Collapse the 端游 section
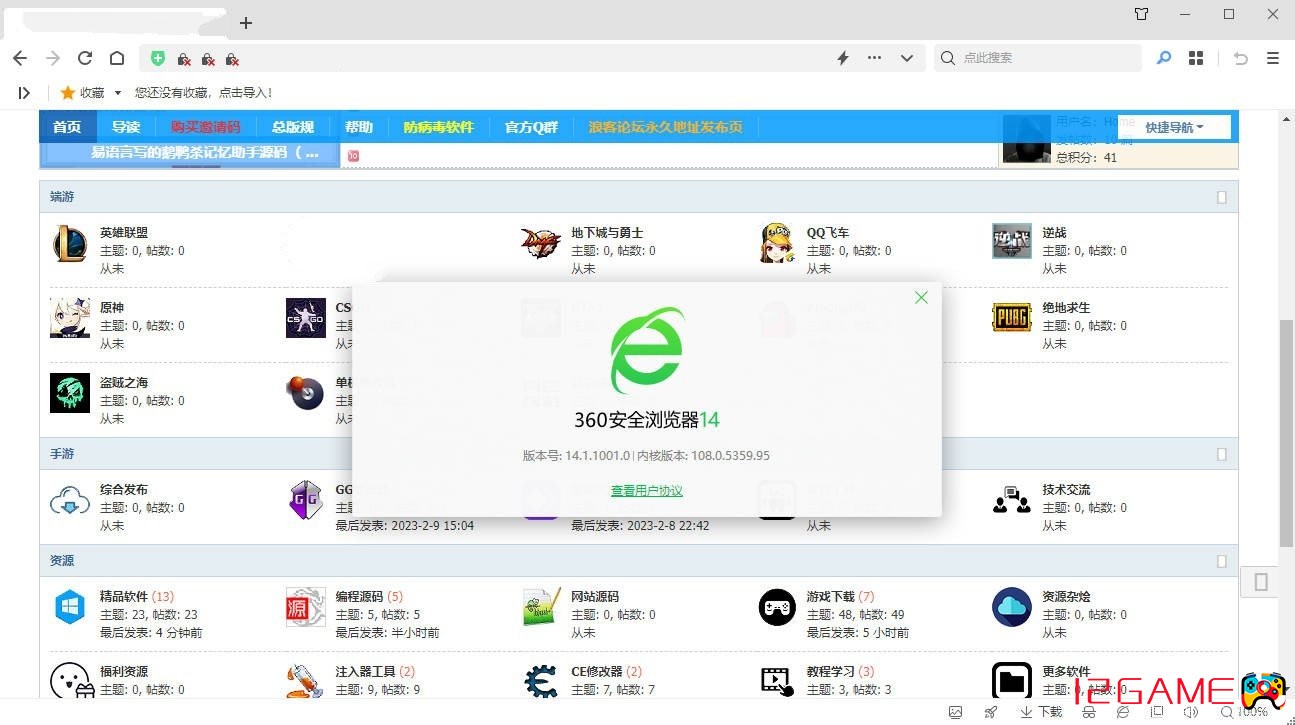 (1221, 198)
